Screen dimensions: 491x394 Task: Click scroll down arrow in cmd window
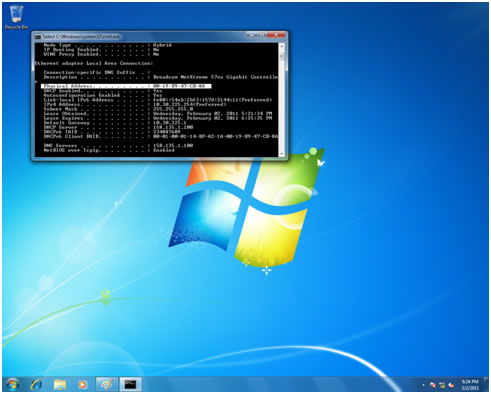282,154
